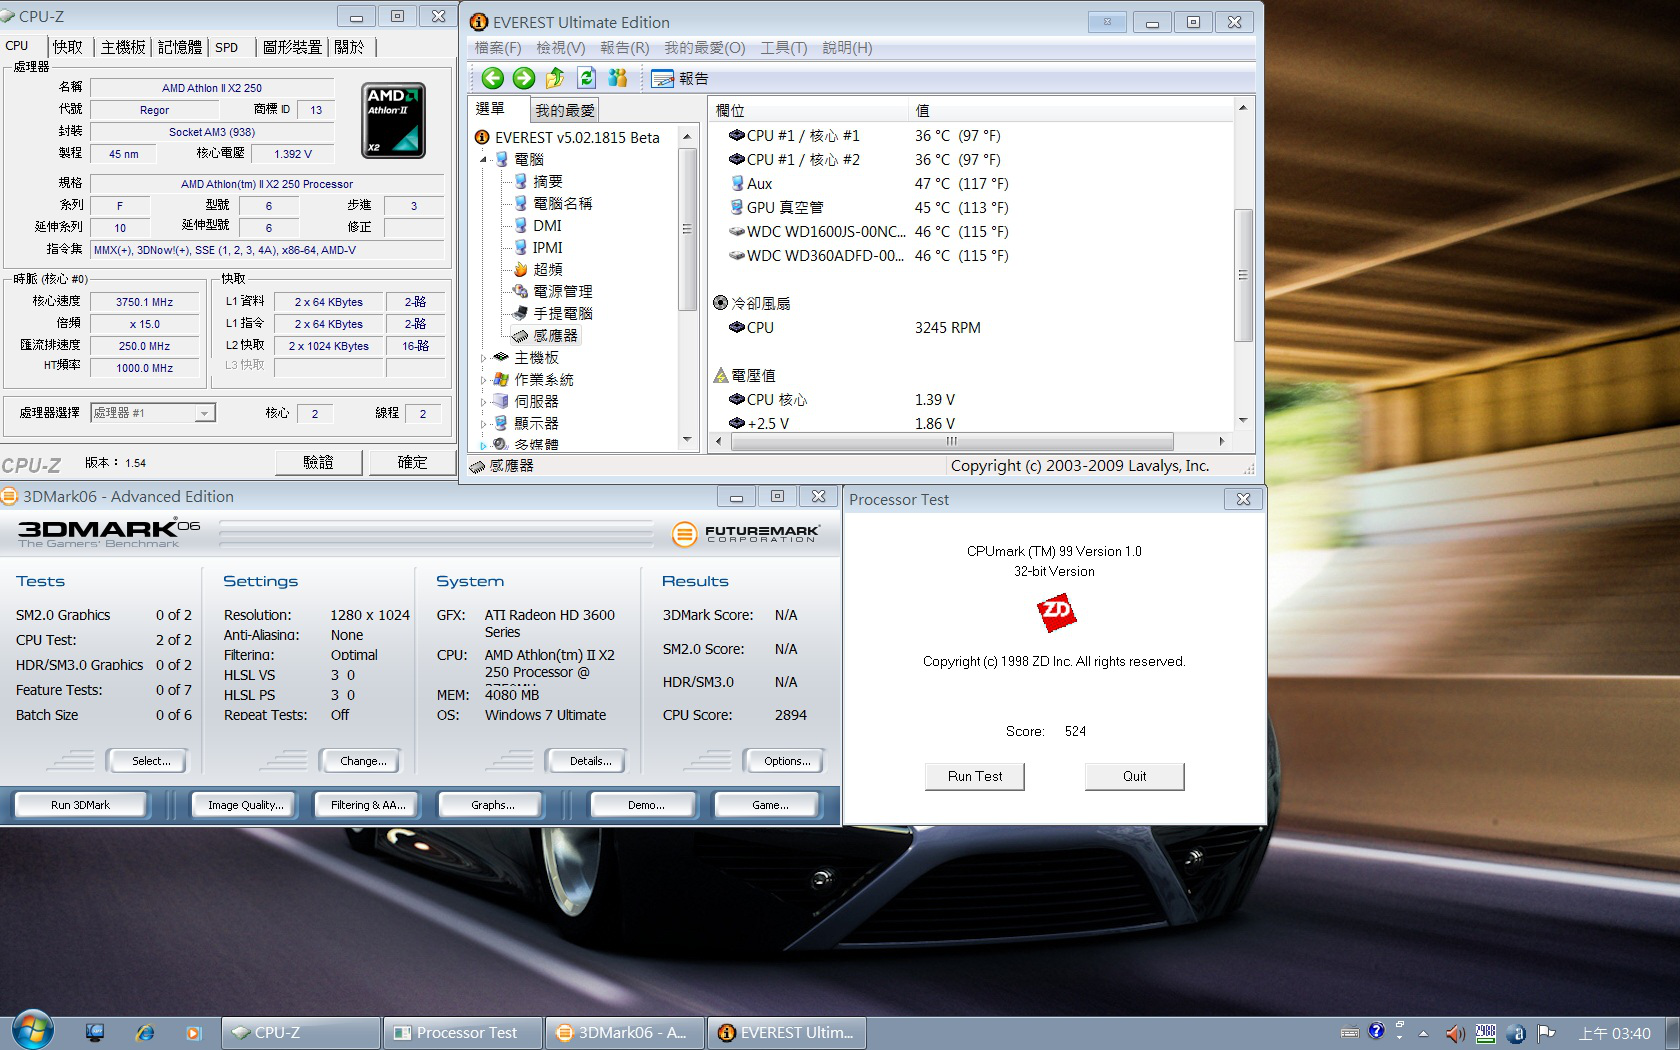Collapse the 電腦 node in EVEREST tree

coord(483,159)
